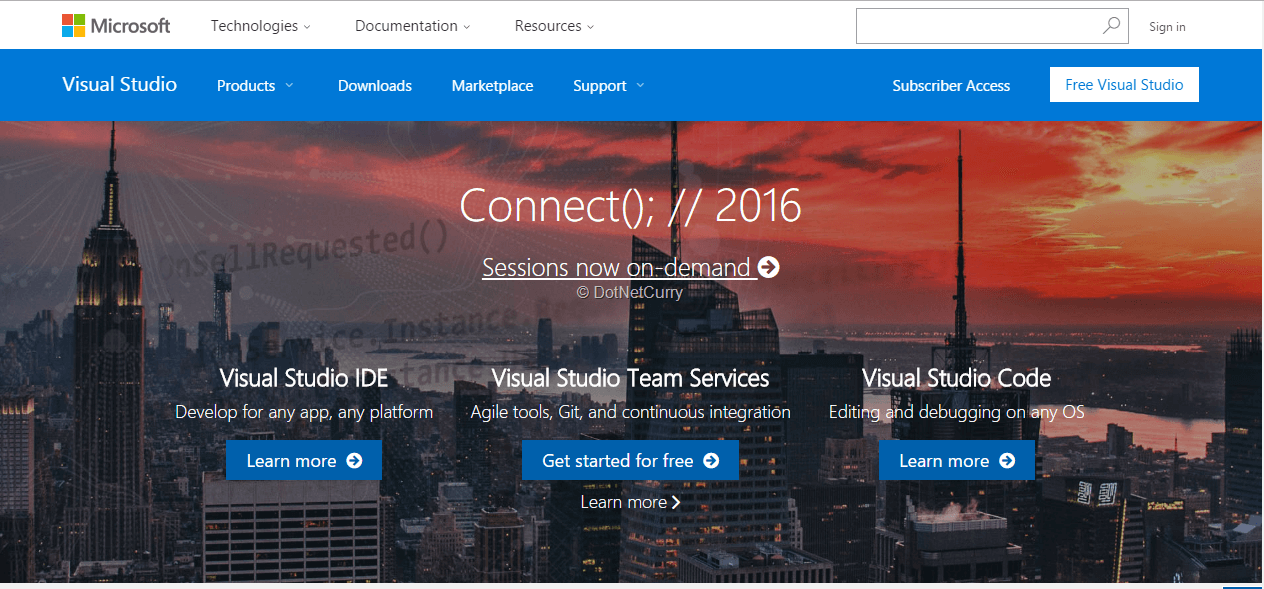Click Sign in
This screenshot has width=1264, height=589.
coord(1167,27)
